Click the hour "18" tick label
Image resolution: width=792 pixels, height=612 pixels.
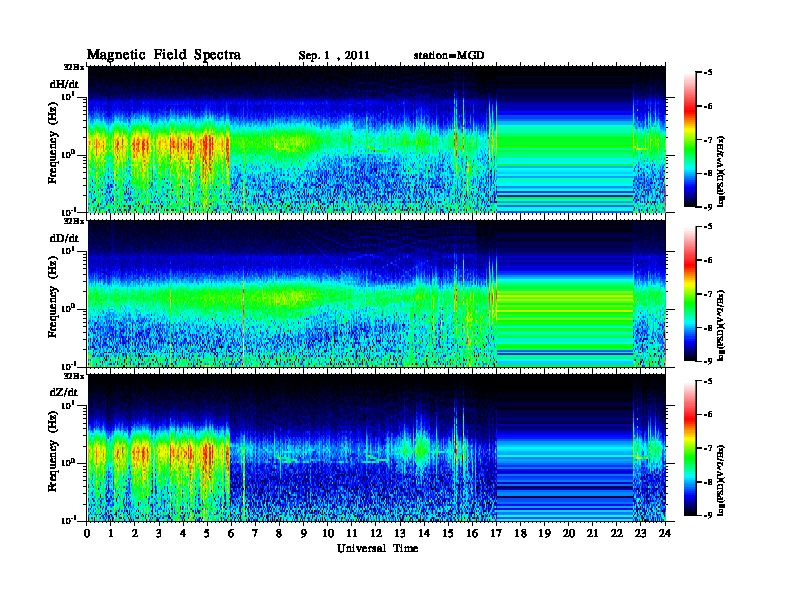click(520, 533)
